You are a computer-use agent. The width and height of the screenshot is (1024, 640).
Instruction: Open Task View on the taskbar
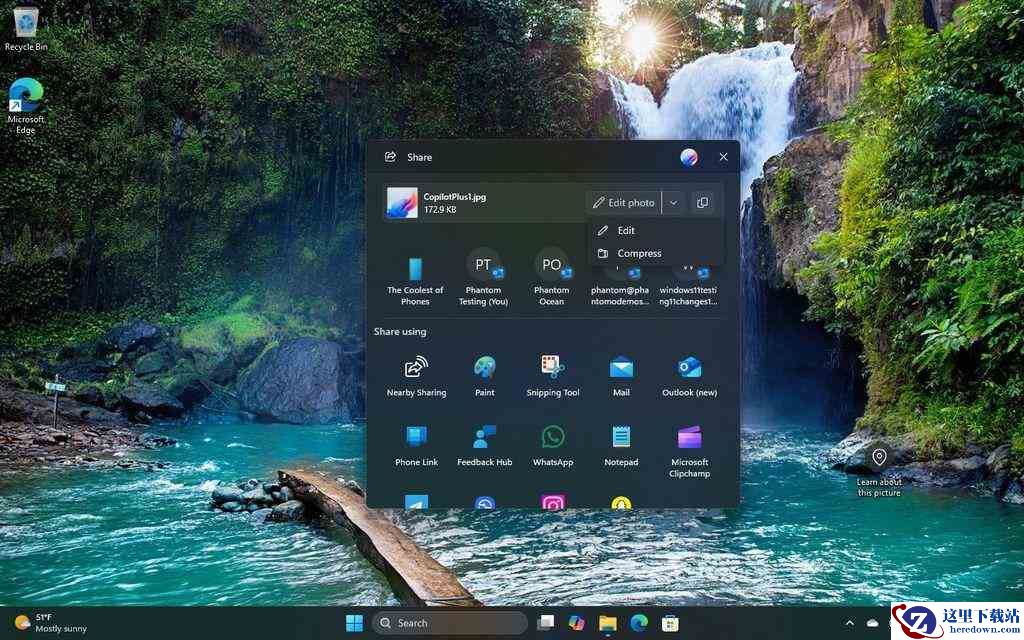[x=545, y=623]
